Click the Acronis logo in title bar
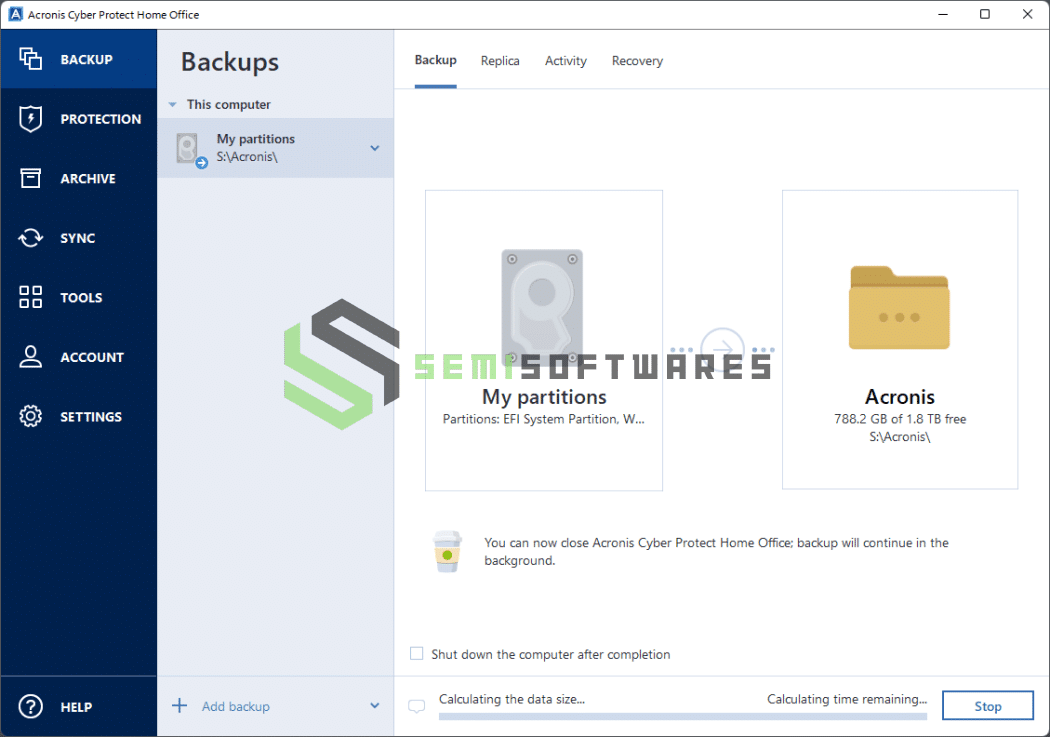 pos(15,14)
